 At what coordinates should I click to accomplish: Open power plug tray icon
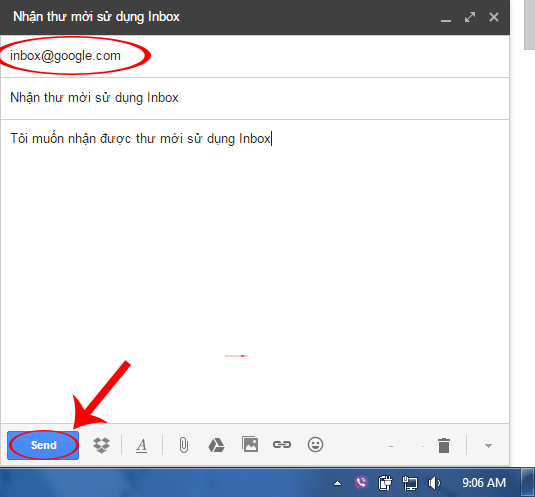pyautogui.click(x=385, y=483)
